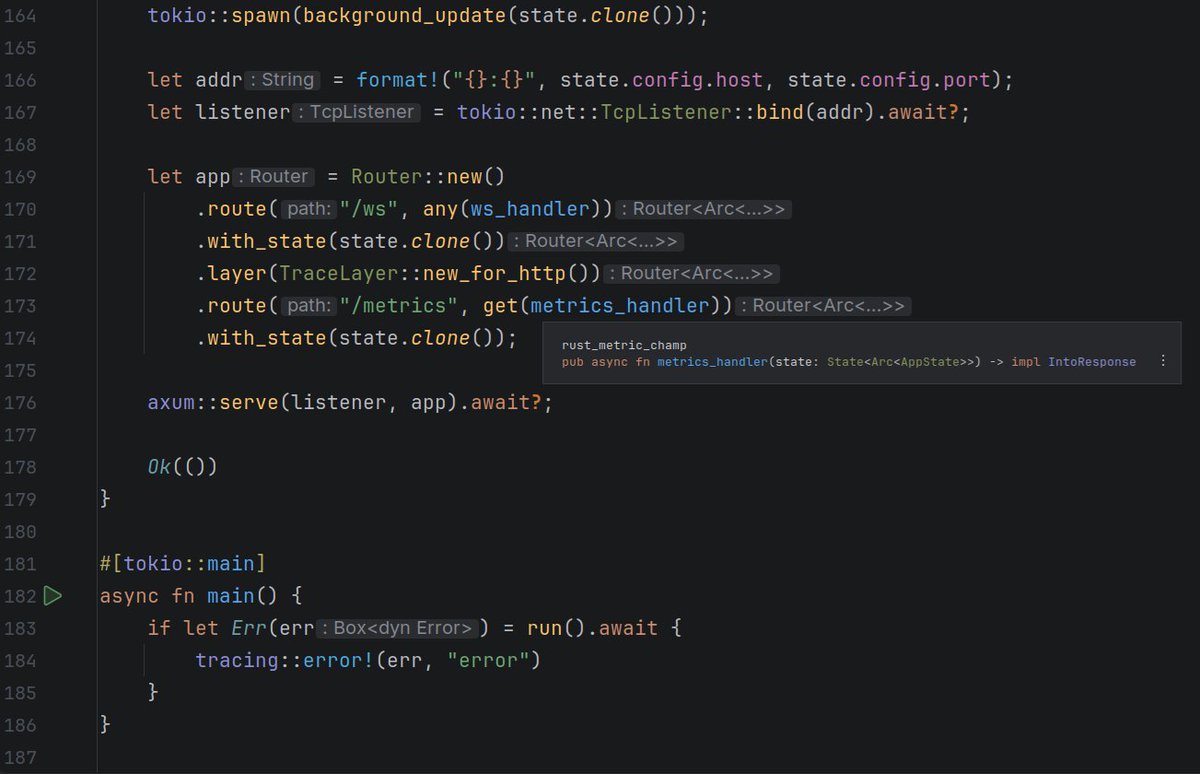This screenshot has width=1200, height=774.
Task: Click tracing on line 184
Action: (x=238, y=660)
